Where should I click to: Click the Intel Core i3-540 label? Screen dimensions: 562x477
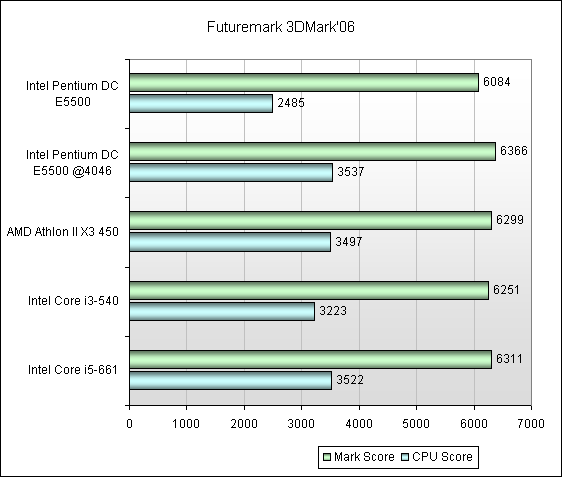point(73,300)
